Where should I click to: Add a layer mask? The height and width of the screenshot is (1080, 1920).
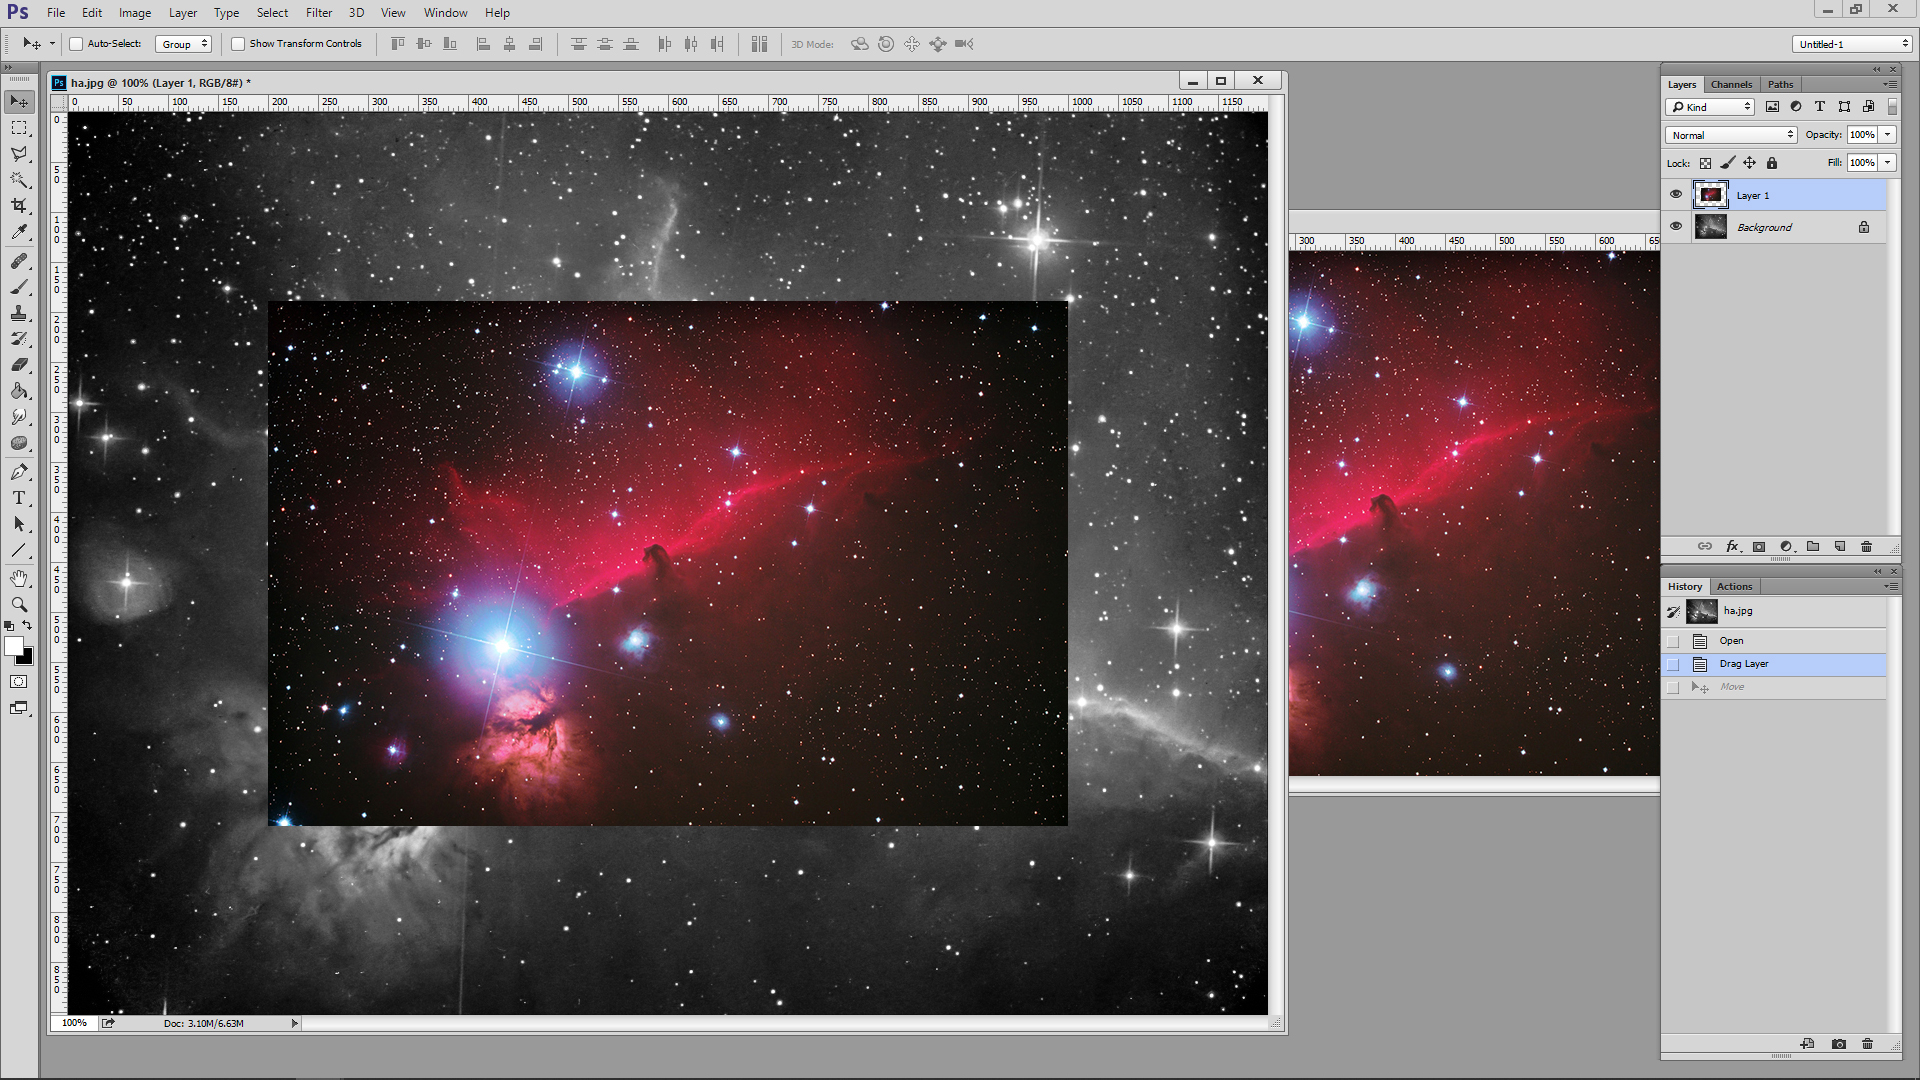[x=1759, y=547]
